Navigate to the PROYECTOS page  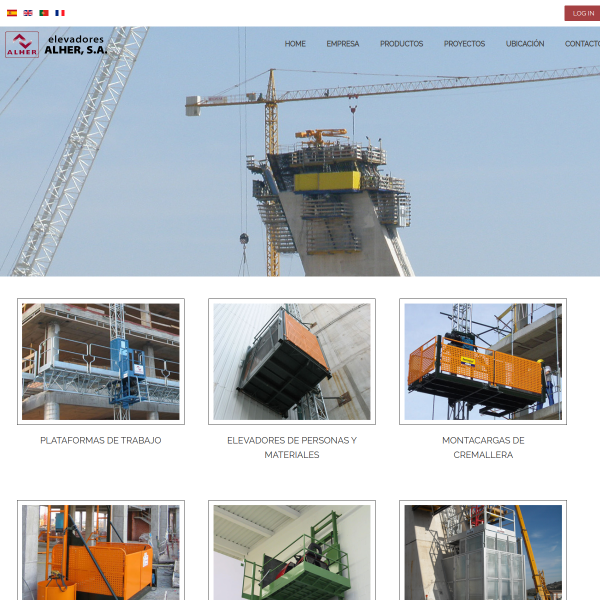[x=464, y=44]
